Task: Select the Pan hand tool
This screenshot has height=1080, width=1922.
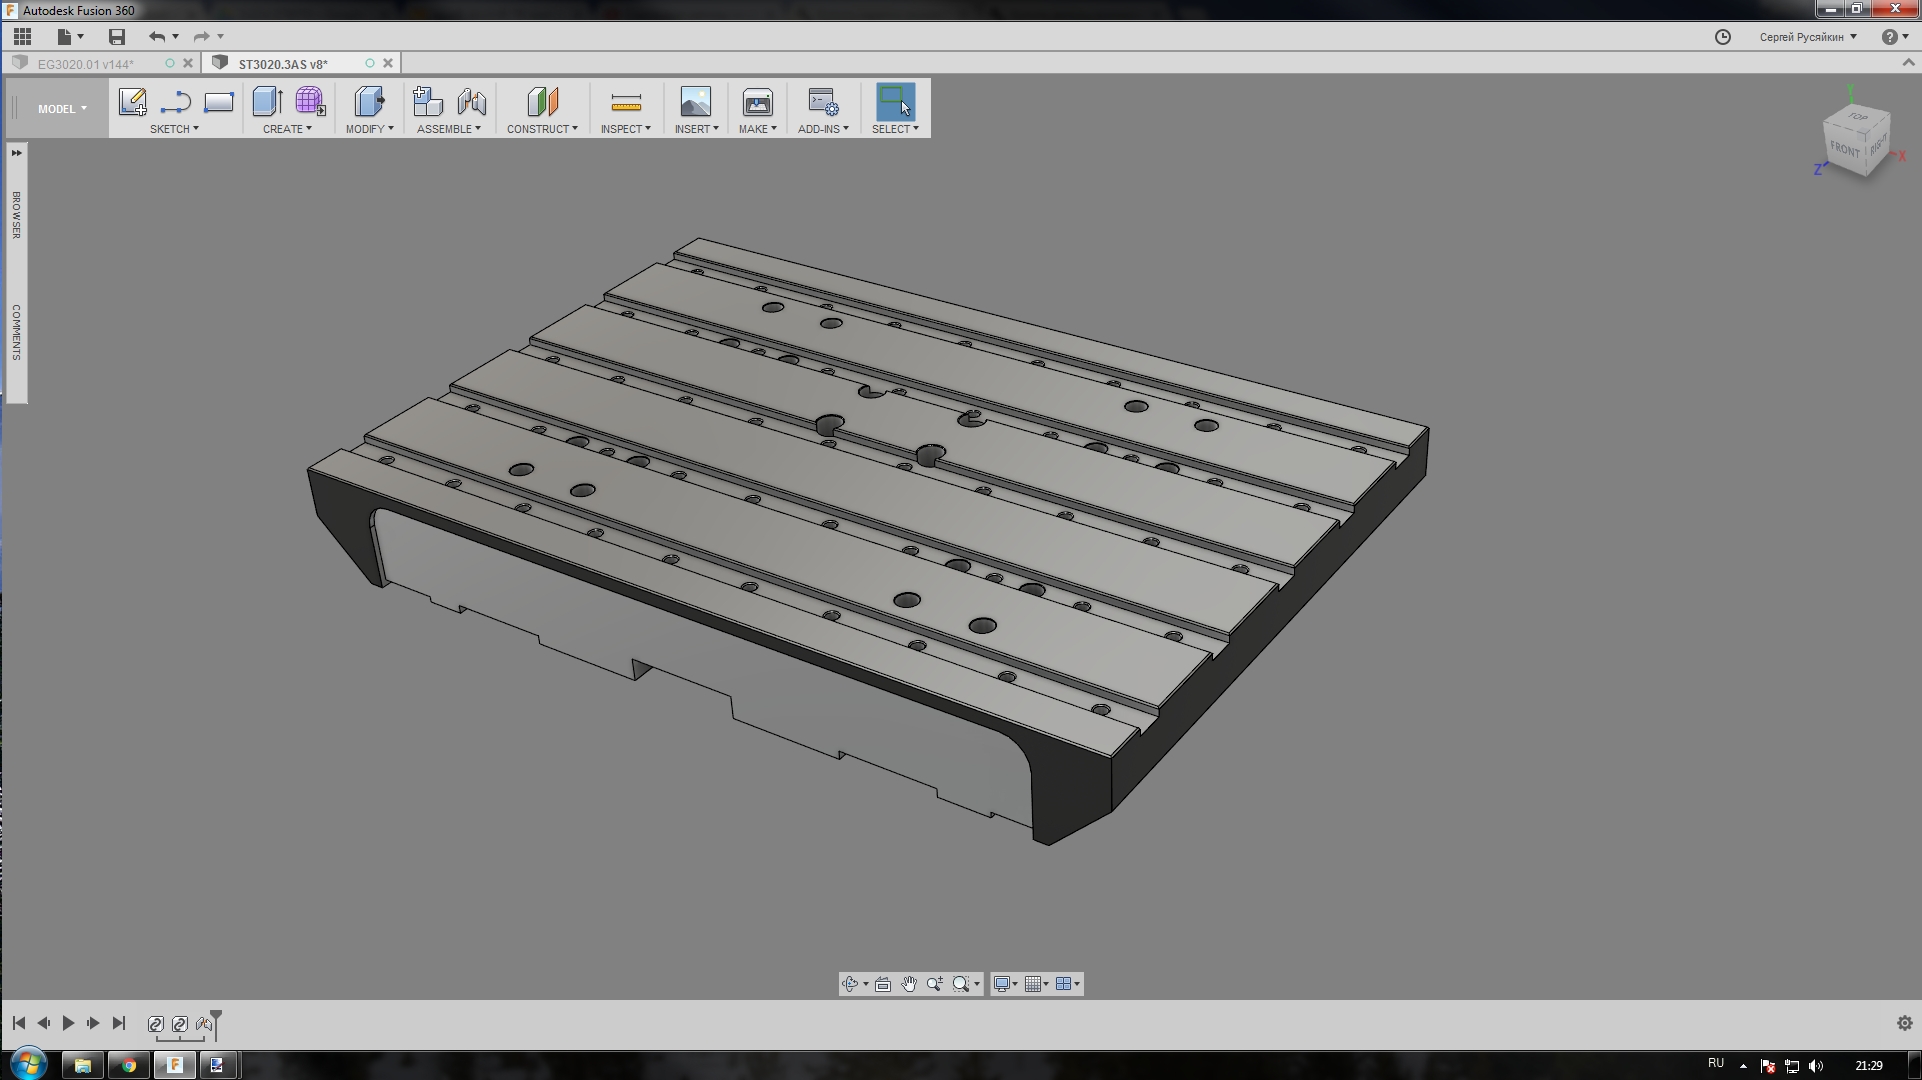Action: 908,984
